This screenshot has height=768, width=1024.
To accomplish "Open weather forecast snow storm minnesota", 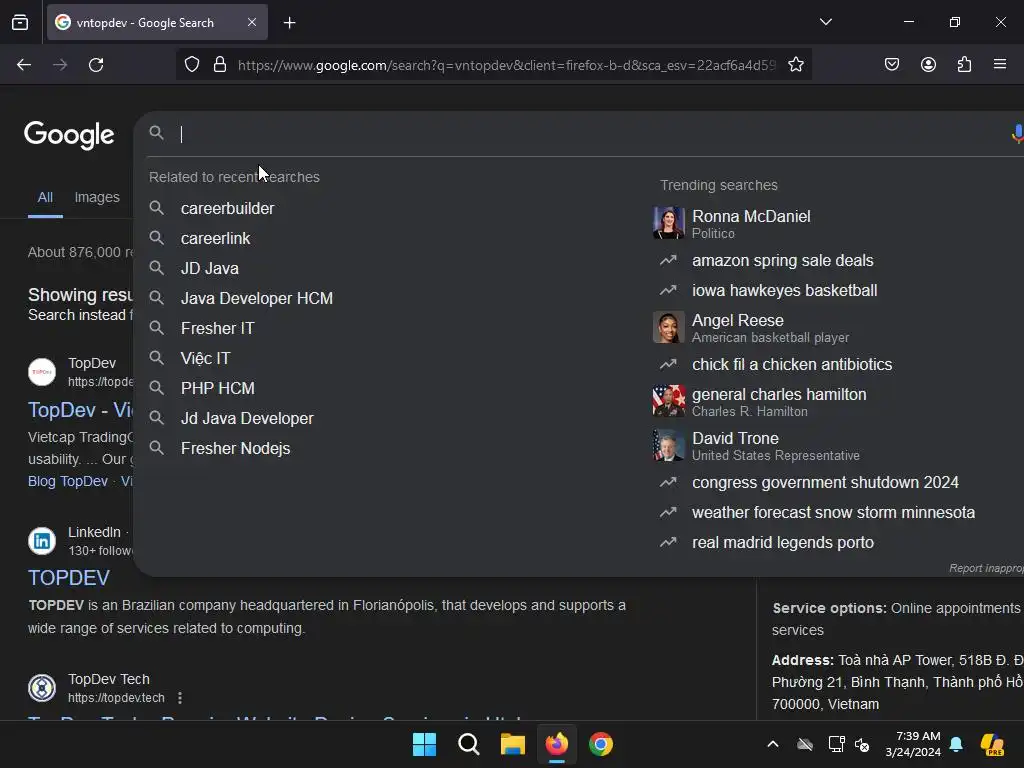I will pos(833,513).
